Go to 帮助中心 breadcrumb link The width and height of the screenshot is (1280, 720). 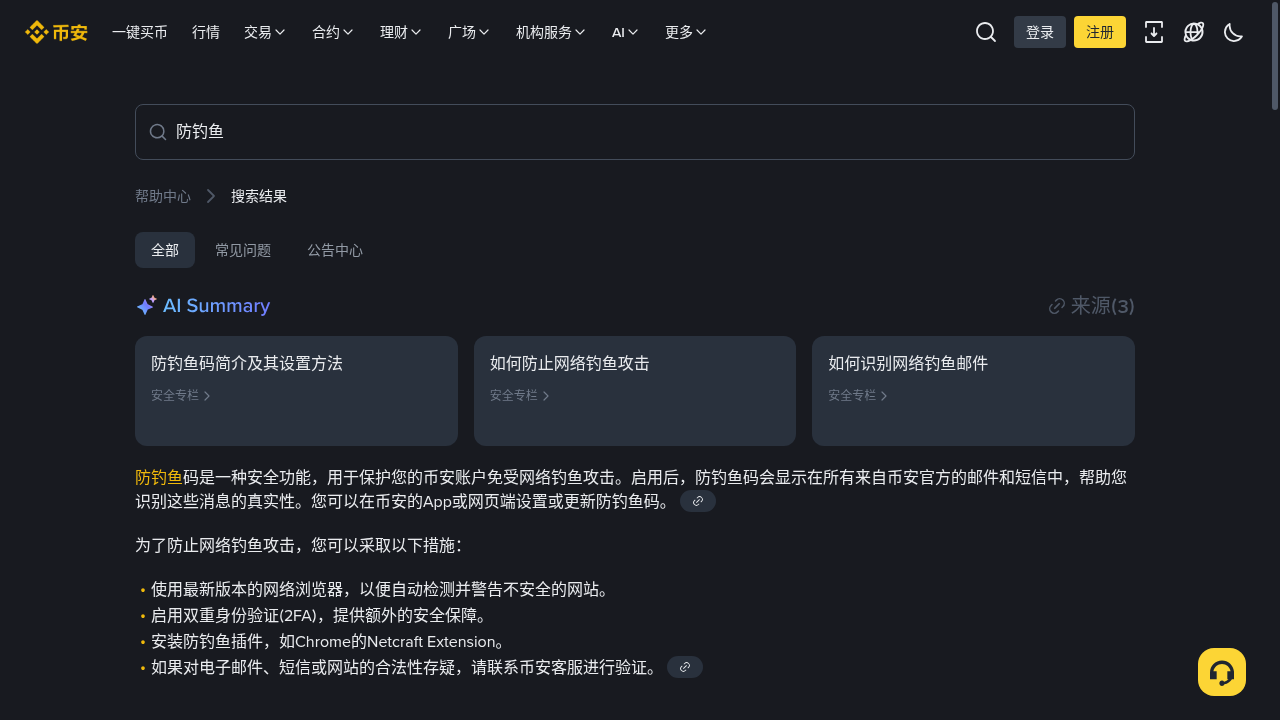[163, 196]
